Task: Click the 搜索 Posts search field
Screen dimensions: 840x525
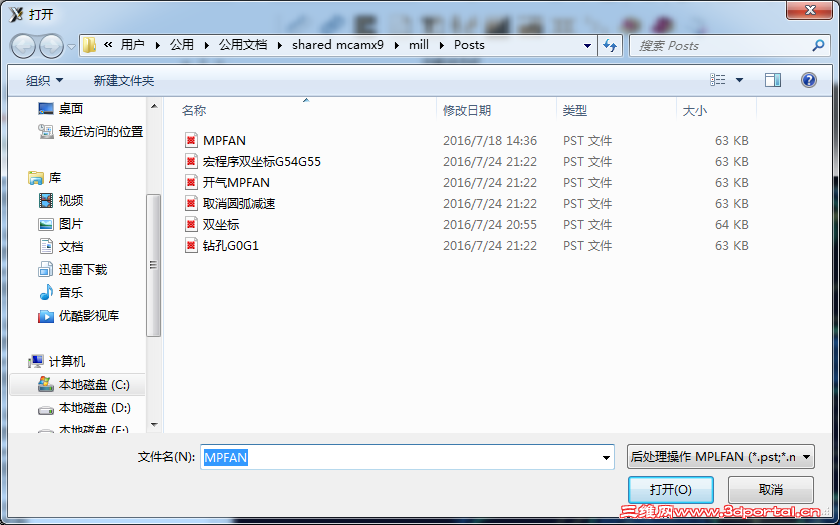Action: [x=722, y=46]
